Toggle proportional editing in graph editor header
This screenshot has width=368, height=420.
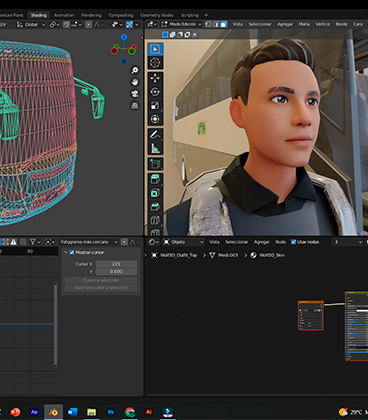click(124, 242)
